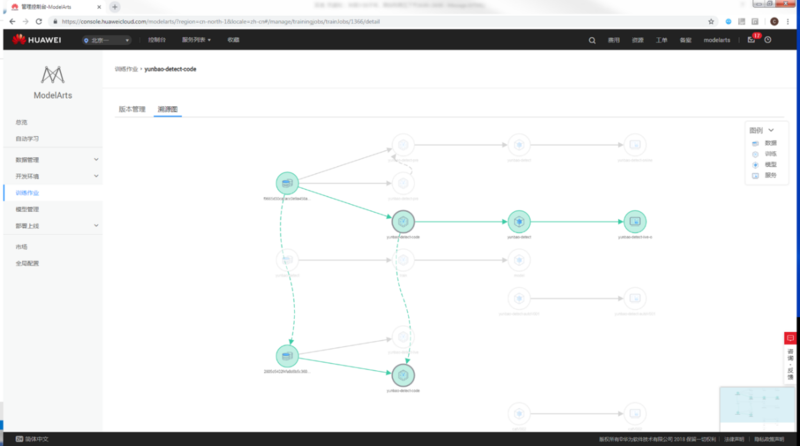Open the message inbox with red badge
This screenshot has width=800, height=446.
(x=752, y=39)
